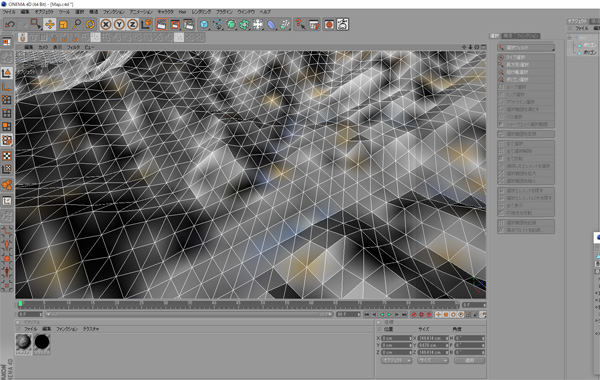Render the active view with the clapperboard icon
The width and height of the screenshot is (600, 380).
[x=161, y=24]
